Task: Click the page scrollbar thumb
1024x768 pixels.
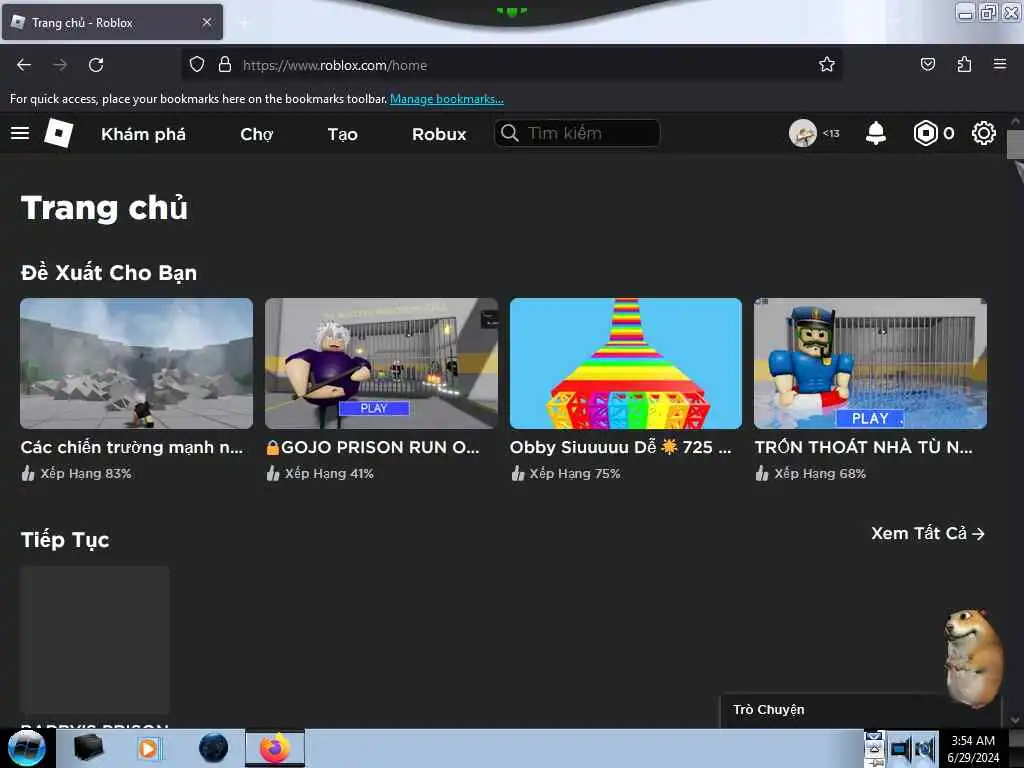Action: click(x=1015, y=144)
